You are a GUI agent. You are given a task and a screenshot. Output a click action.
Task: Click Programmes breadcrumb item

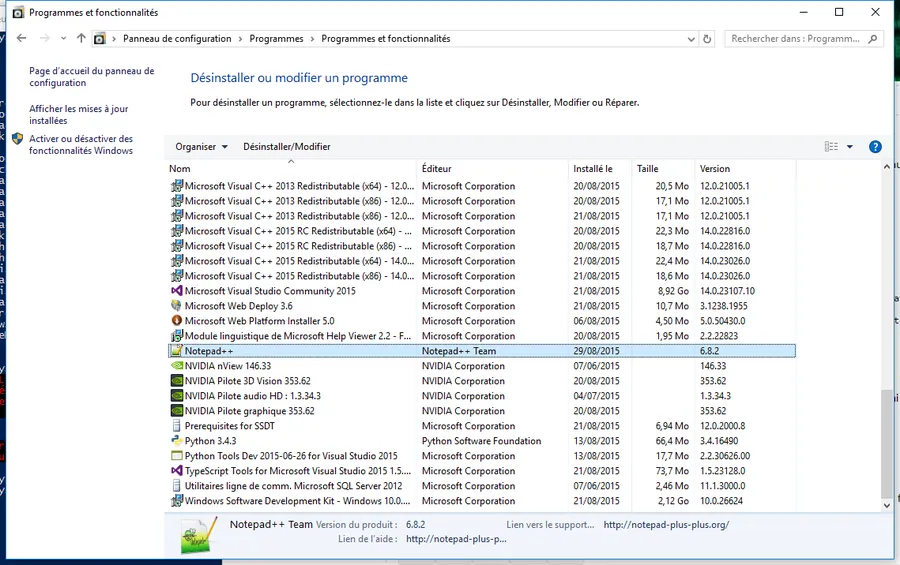[x=276, y=38]
